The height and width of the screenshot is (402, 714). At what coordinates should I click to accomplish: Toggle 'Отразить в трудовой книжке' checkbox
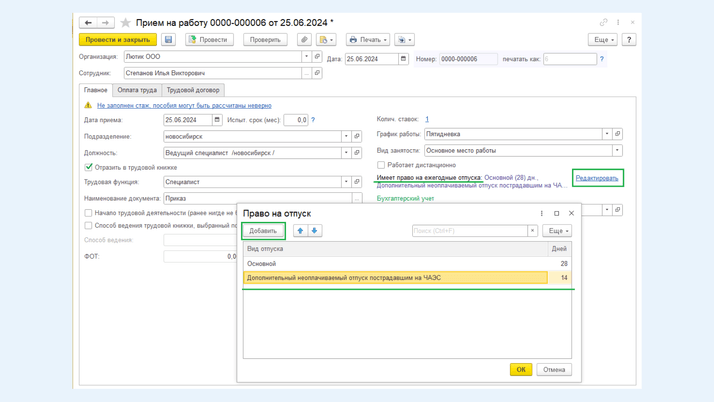89,168
